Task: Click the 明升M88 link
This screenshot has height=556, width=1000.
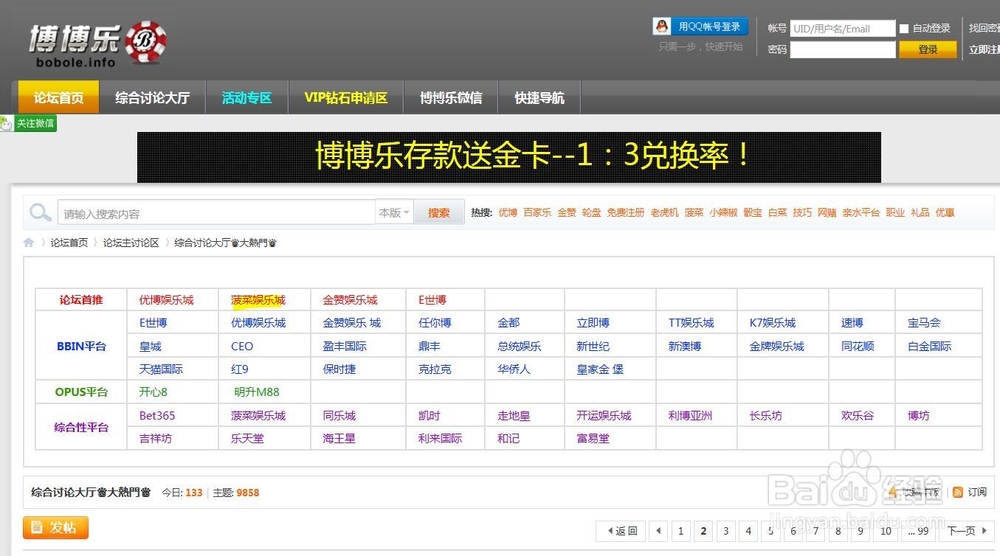Action: click(x=256, y=392)
